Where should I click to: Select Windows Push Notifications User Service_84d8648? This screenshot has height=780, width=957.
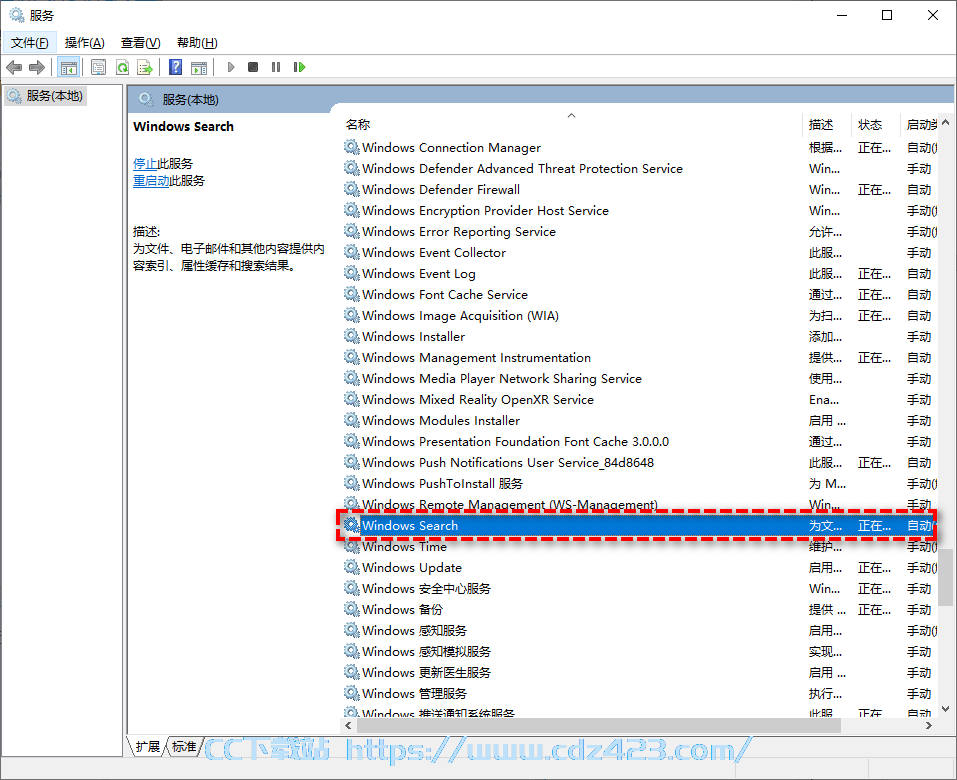(639, 463)
